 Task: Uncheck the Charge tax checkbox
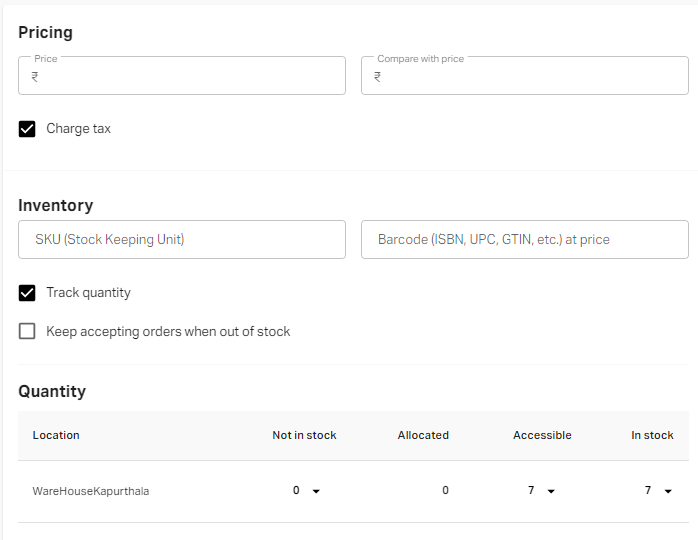tap(27, 129)
